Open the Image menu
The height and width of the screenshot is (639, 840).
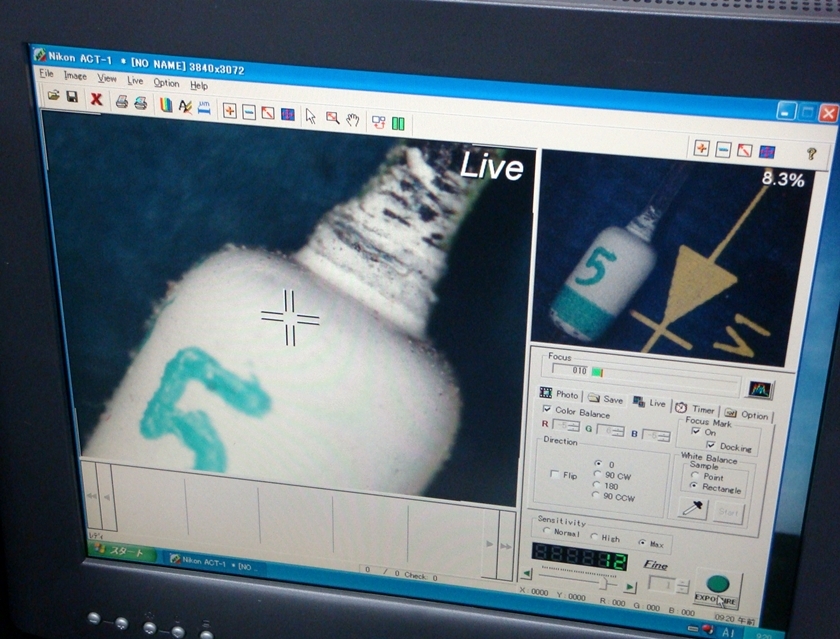point(75,76)
